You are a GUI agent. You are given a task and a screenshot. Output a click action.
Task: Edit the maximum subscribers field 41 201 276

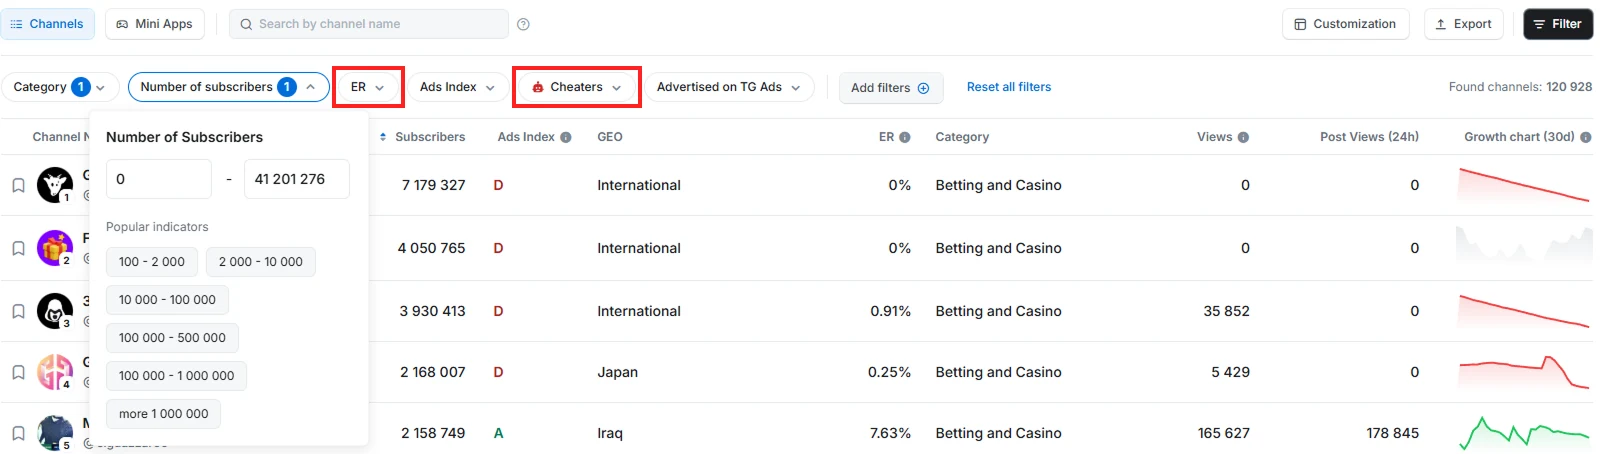(296, 179)
